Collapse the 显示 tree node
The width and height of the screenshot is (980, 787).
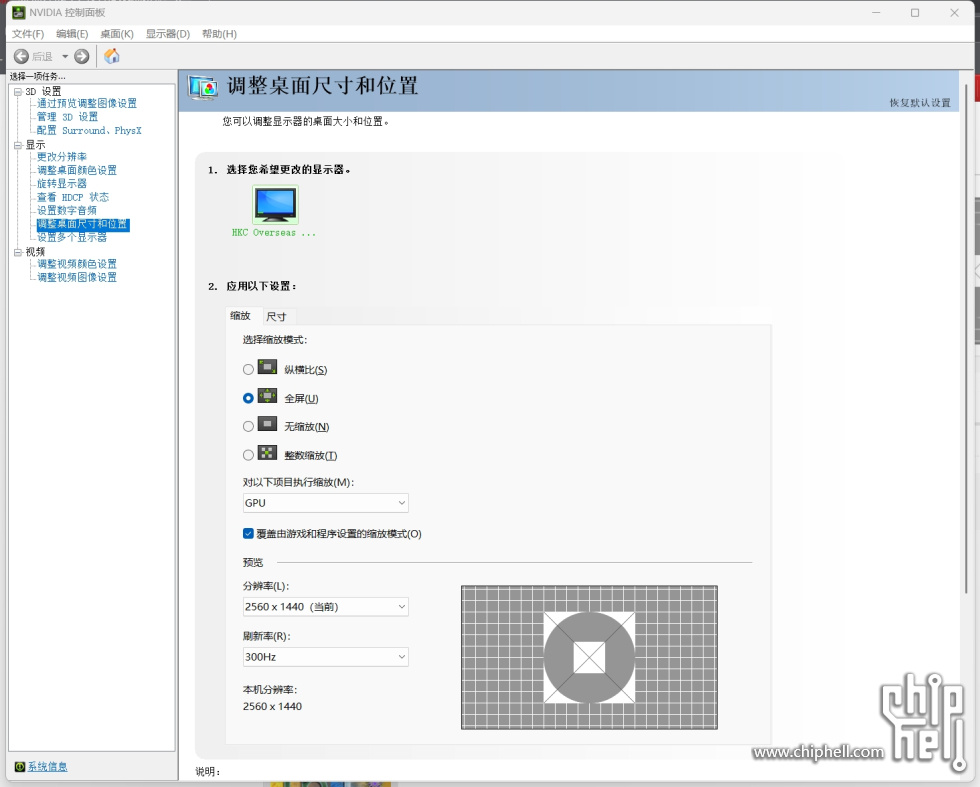(18, 145)
